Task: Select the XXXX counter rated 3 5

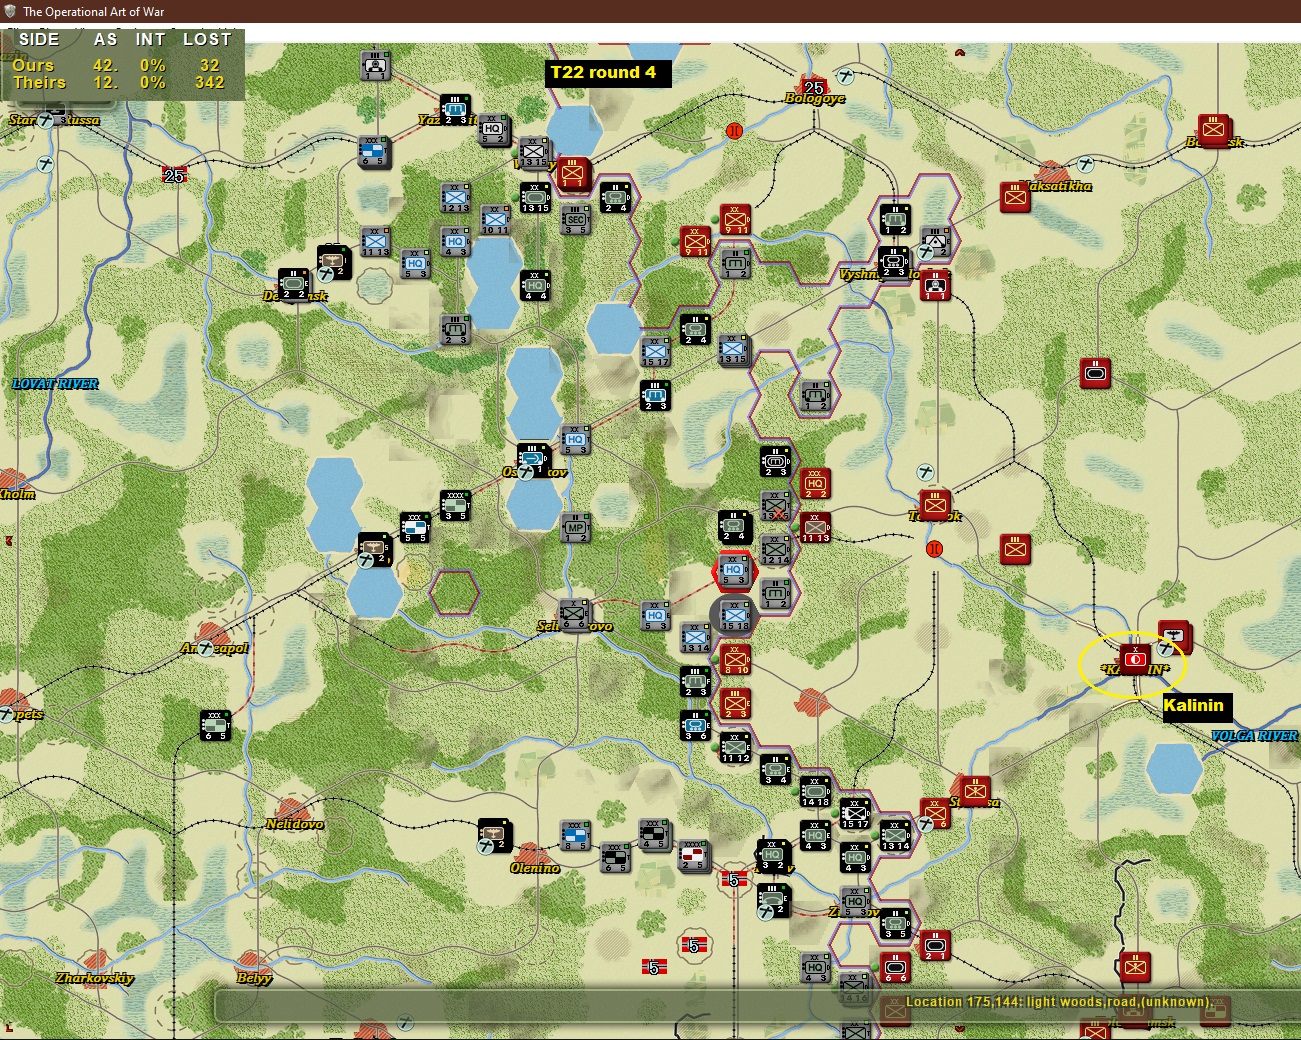Action: [x=455, y=505]
